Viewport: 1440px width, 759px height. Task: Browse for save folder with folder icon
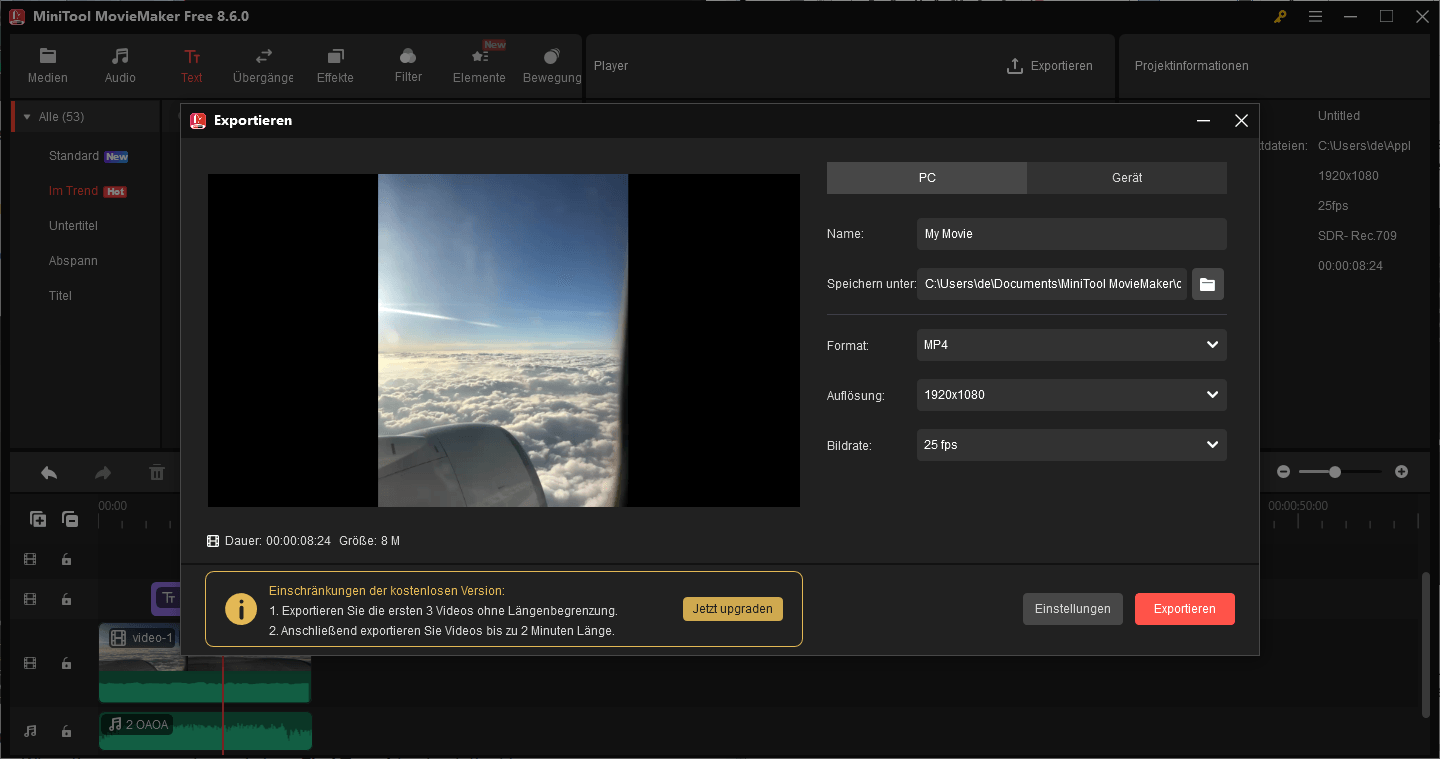pos(1207,284)
